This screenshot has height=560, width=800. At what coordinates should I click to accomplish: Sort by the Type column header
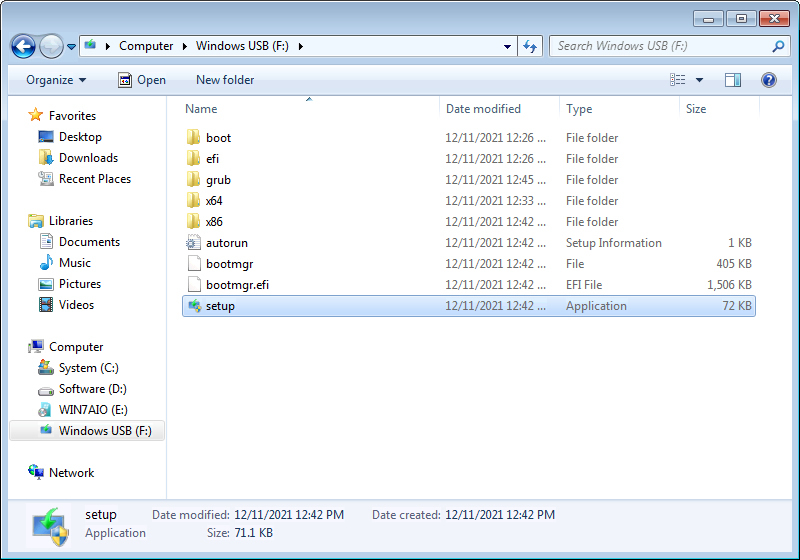tap(579, 109)
